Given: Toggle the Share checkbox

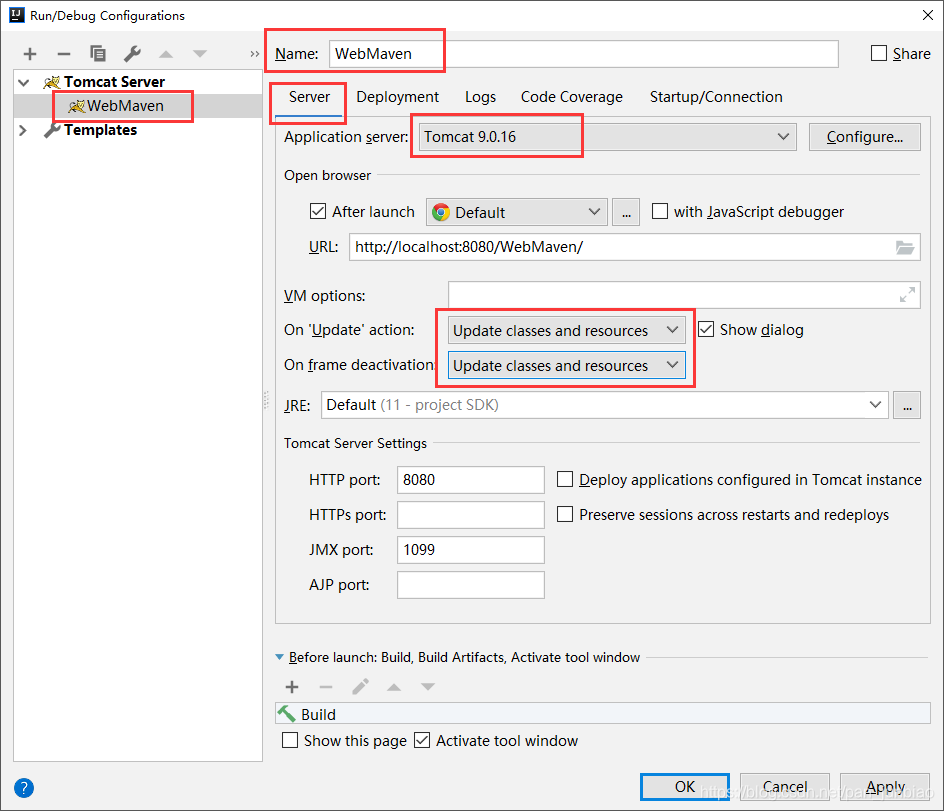Looking at the screenshot, I should point(879,54).
